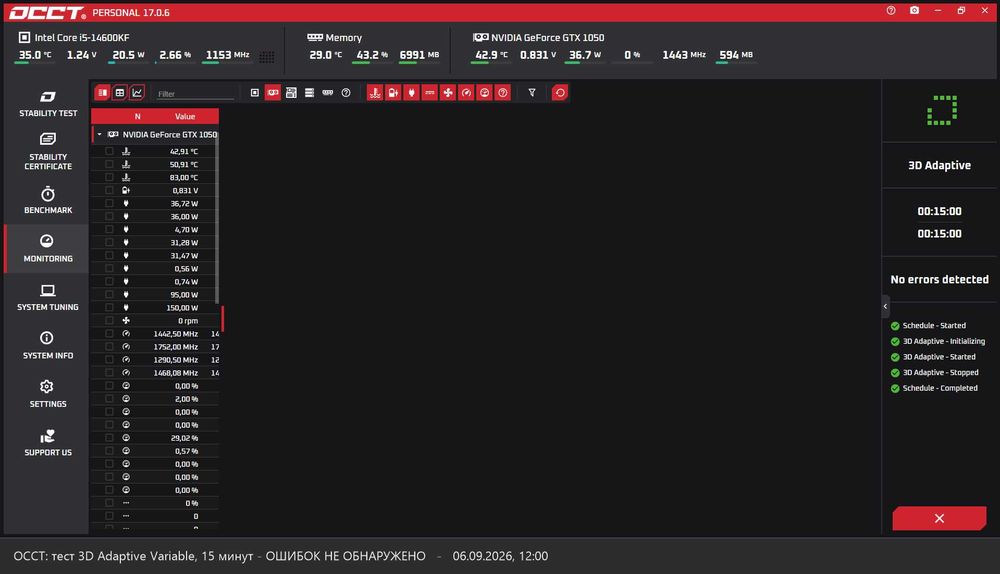Click the CPU core activity grid icon

(x=267, y=57)
